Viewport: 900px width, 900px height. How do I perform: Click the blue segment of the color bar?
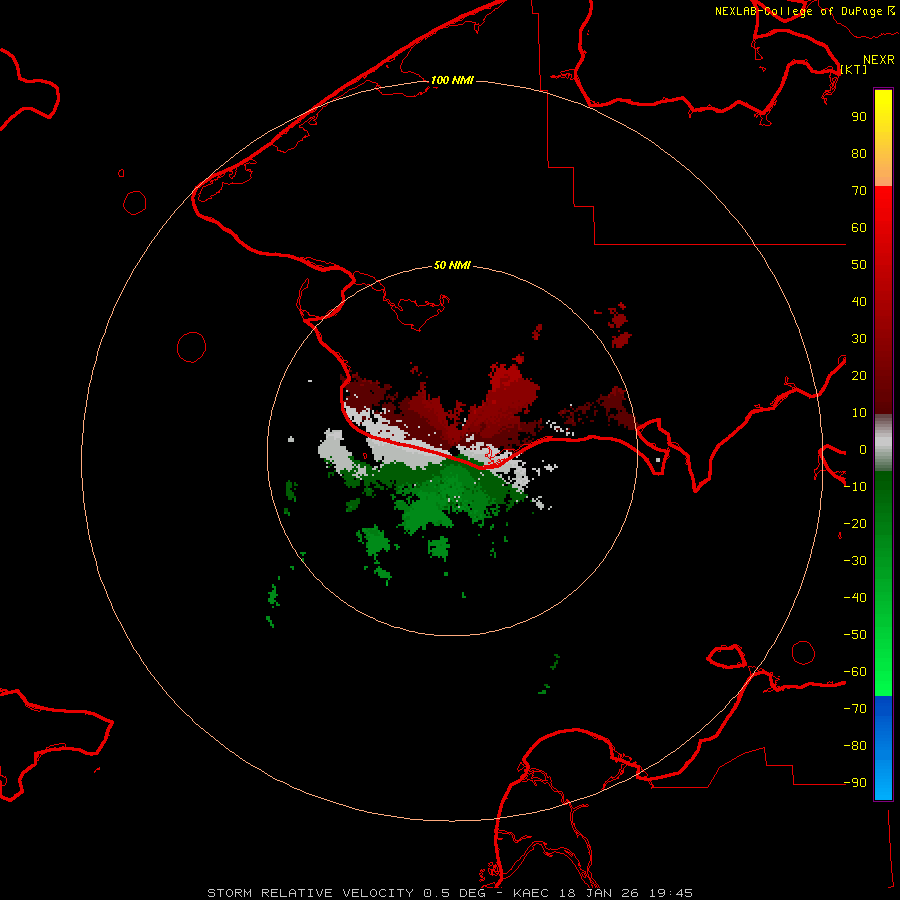pyautogui.click(x=883, y=746)
